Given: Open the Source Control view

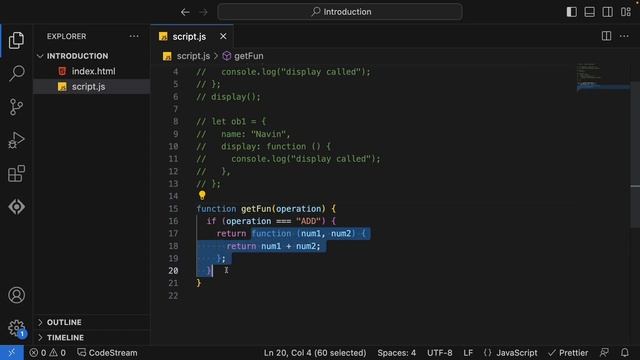Looking at the screenshot, I should click(16, 107).
